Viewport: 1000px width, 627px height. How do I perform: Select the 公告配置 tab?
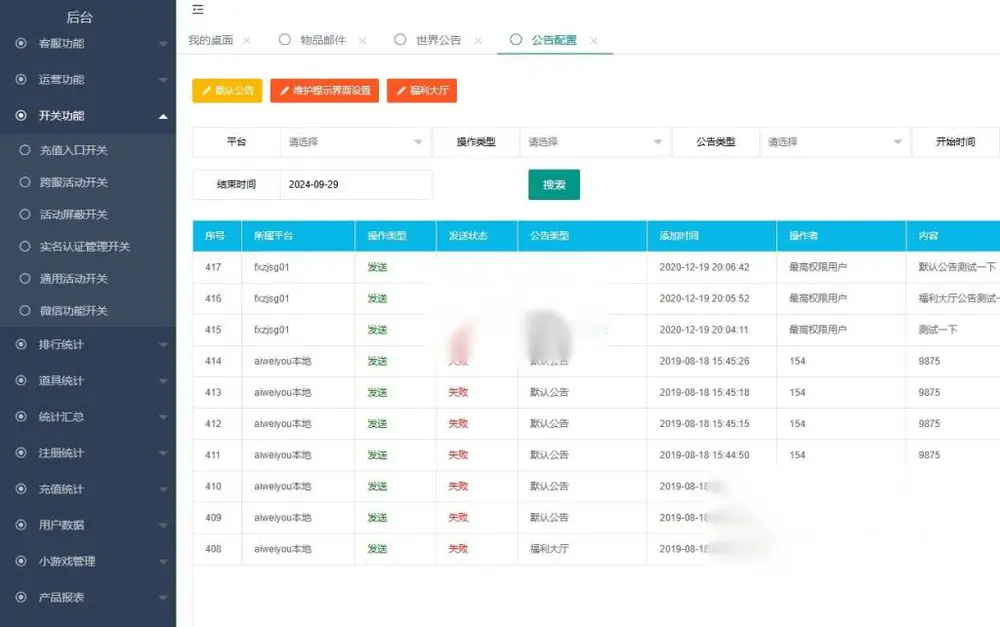point(554,40)
